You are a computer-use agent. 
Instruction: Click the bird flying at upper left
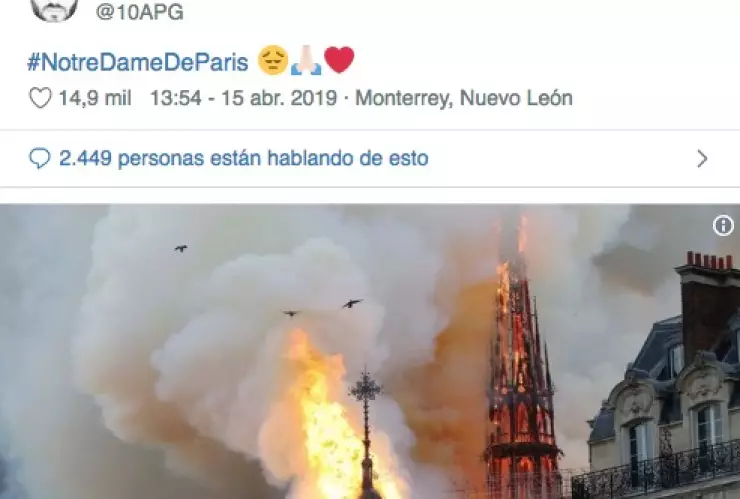tap(181, 248)
